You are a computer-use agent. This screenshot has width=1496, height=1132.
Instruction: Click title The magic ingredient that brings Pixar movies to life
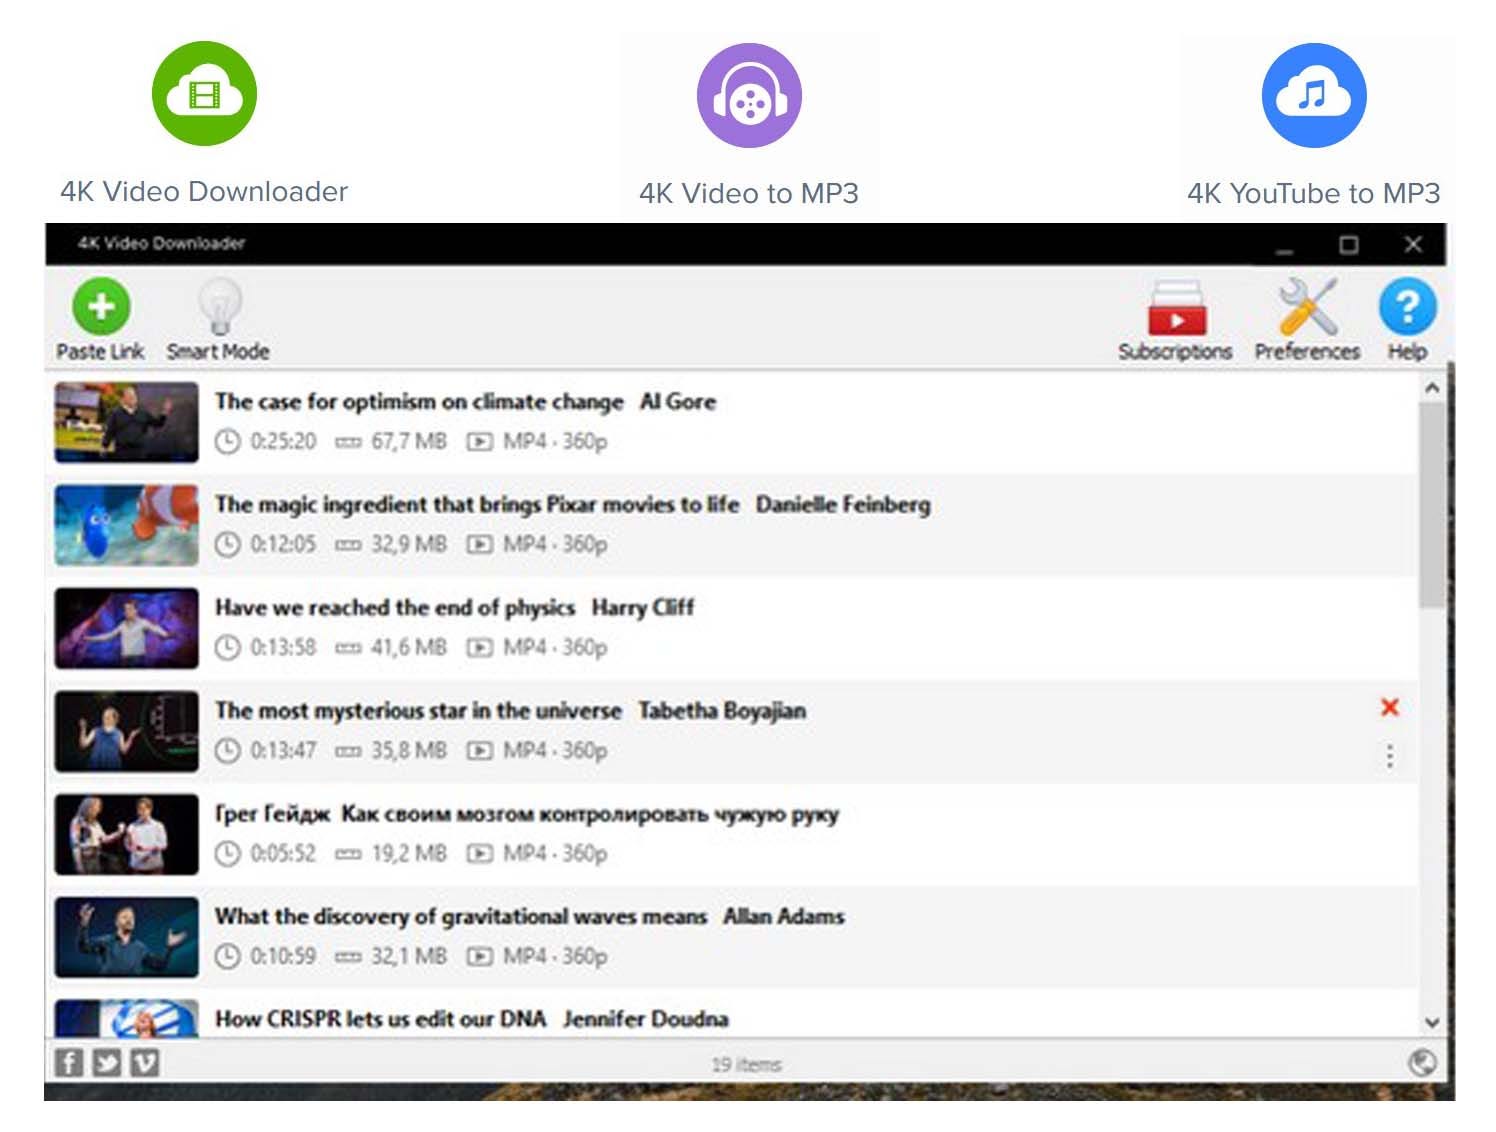[x=477, y=505]
